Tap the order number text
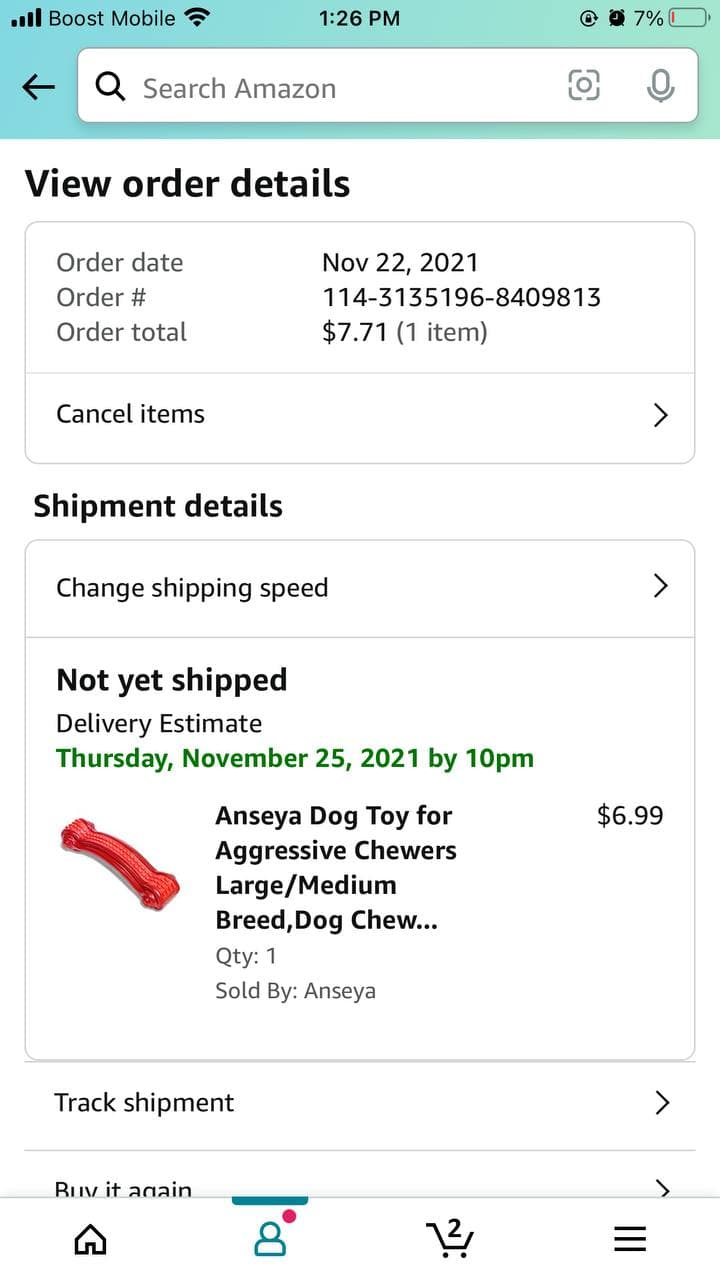720x1280 pixels. pyautogui.click(x=461, y=297)
